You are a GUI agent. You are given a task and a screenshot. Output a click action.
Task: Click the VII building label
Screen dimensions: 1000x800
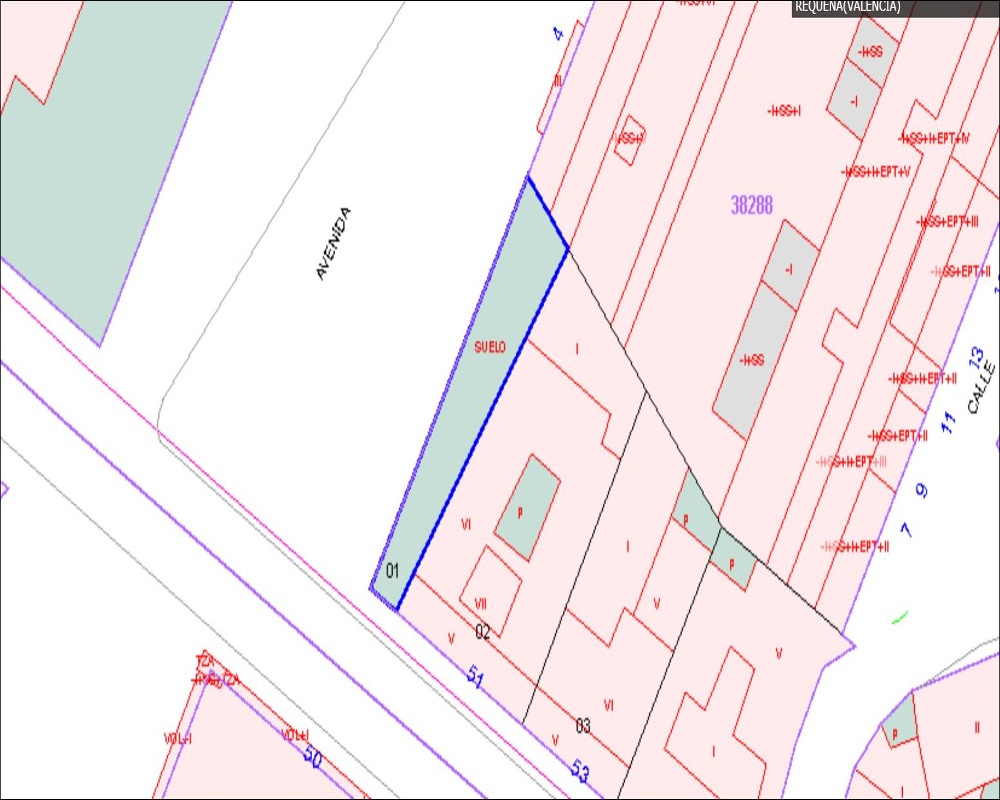coord(481,603)
